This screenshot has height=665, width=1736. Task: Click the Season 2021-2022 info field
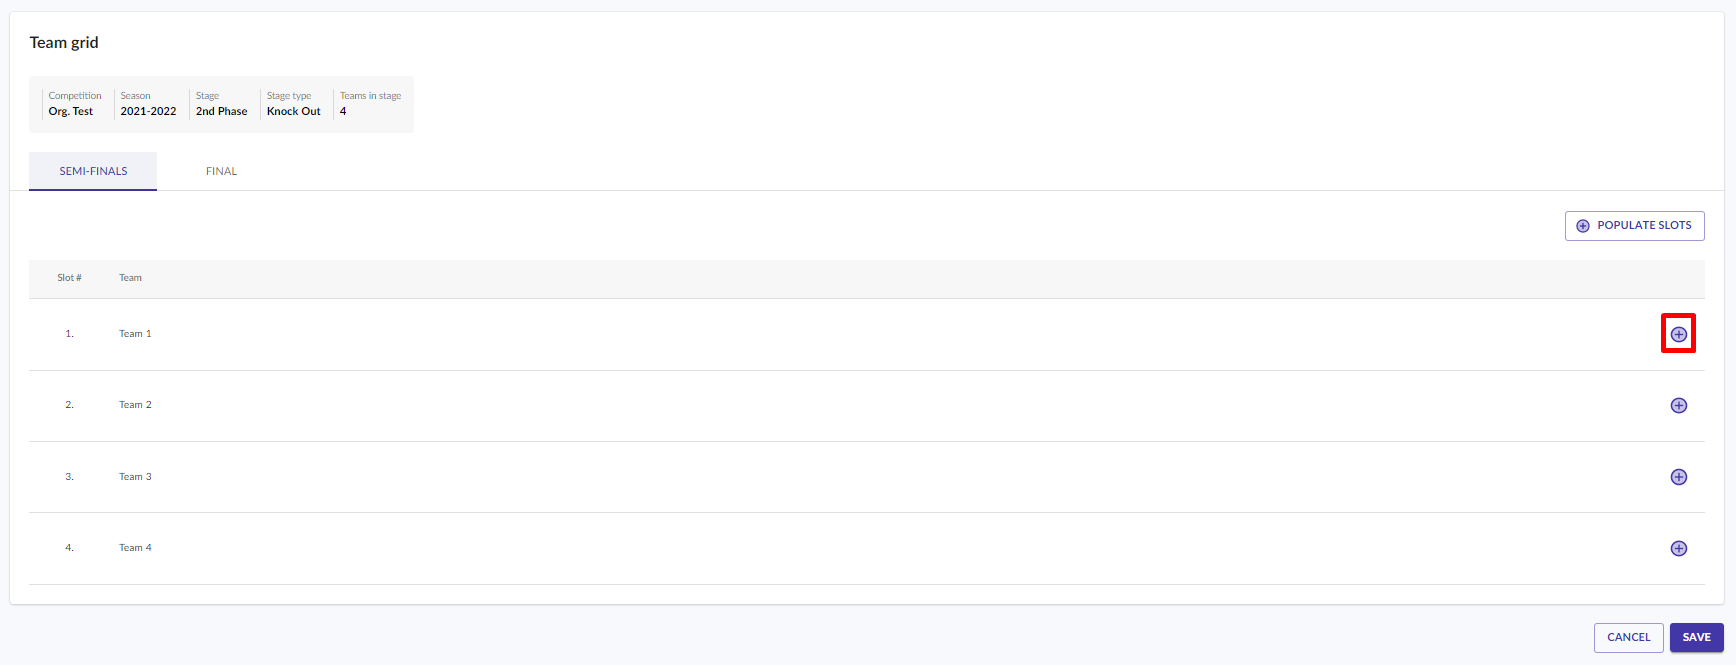point(148,104)
